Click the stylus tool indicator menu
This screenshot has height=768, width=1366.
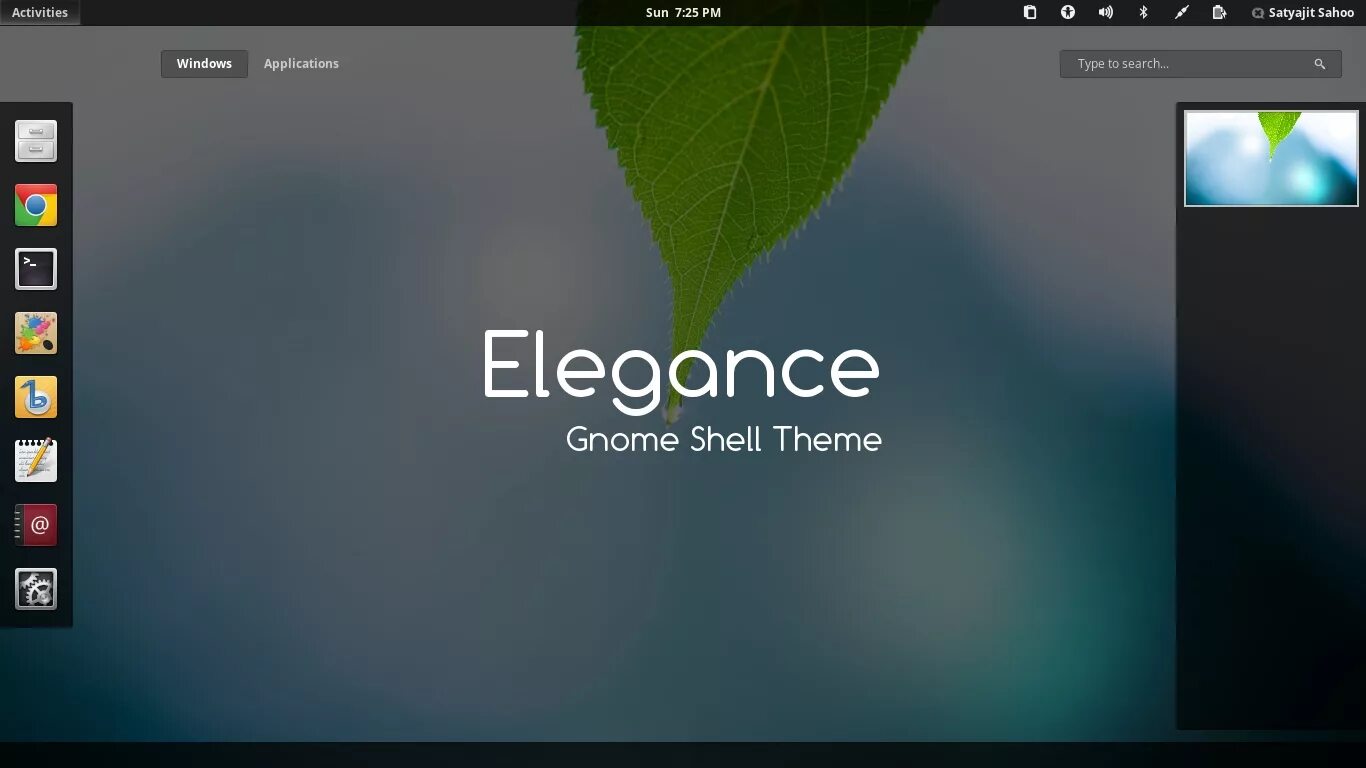[x=1181, y=12]
